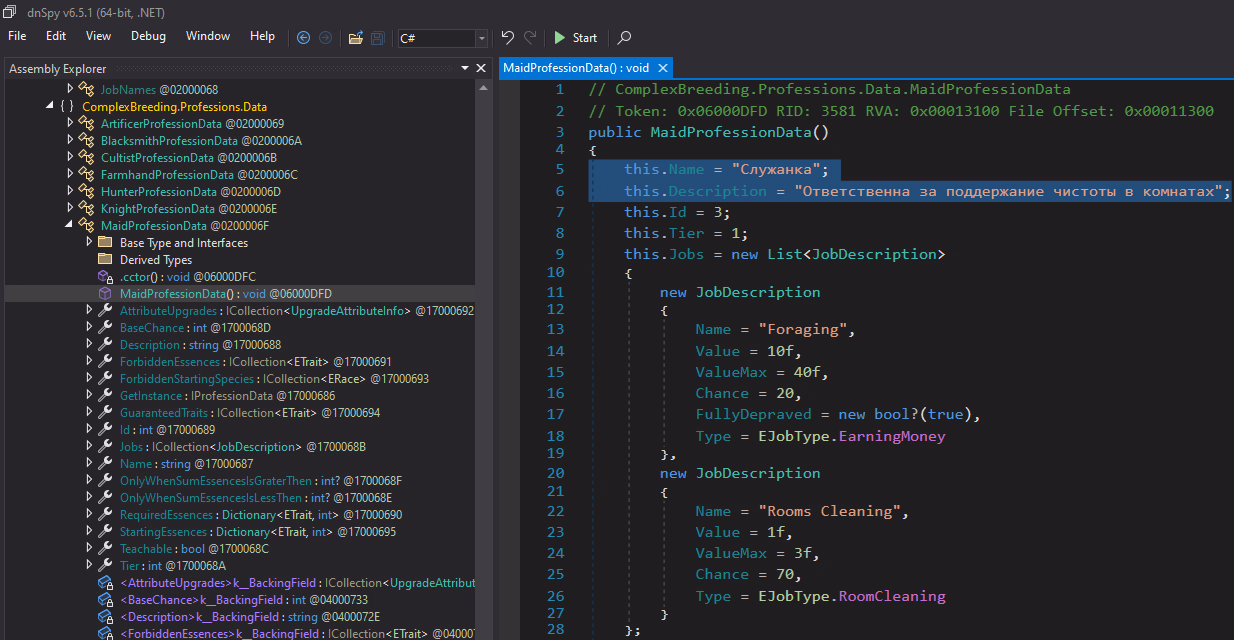The height and width of the screenshot is (640, 1234).
Task: Click the EJobType.RoomCleaning reference in code
Action: pos(892,596)
